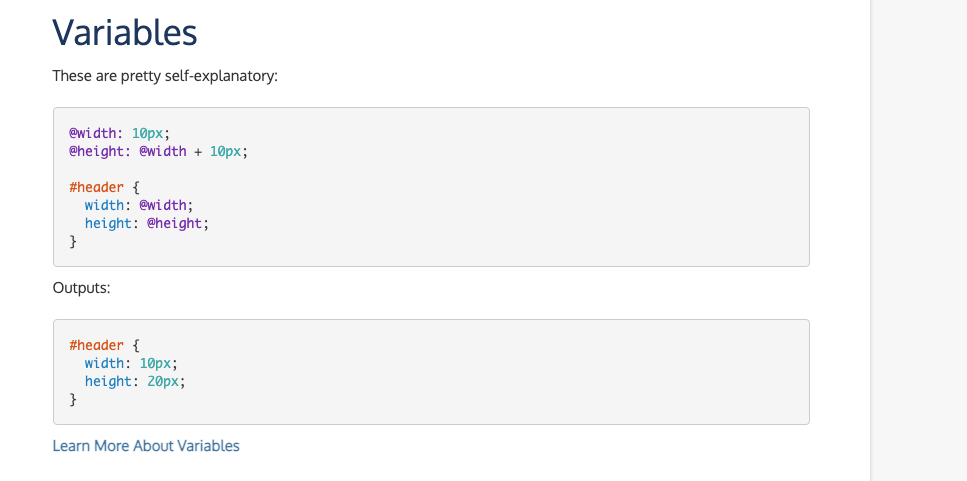Click the Variables page heading

click(125, 33)
